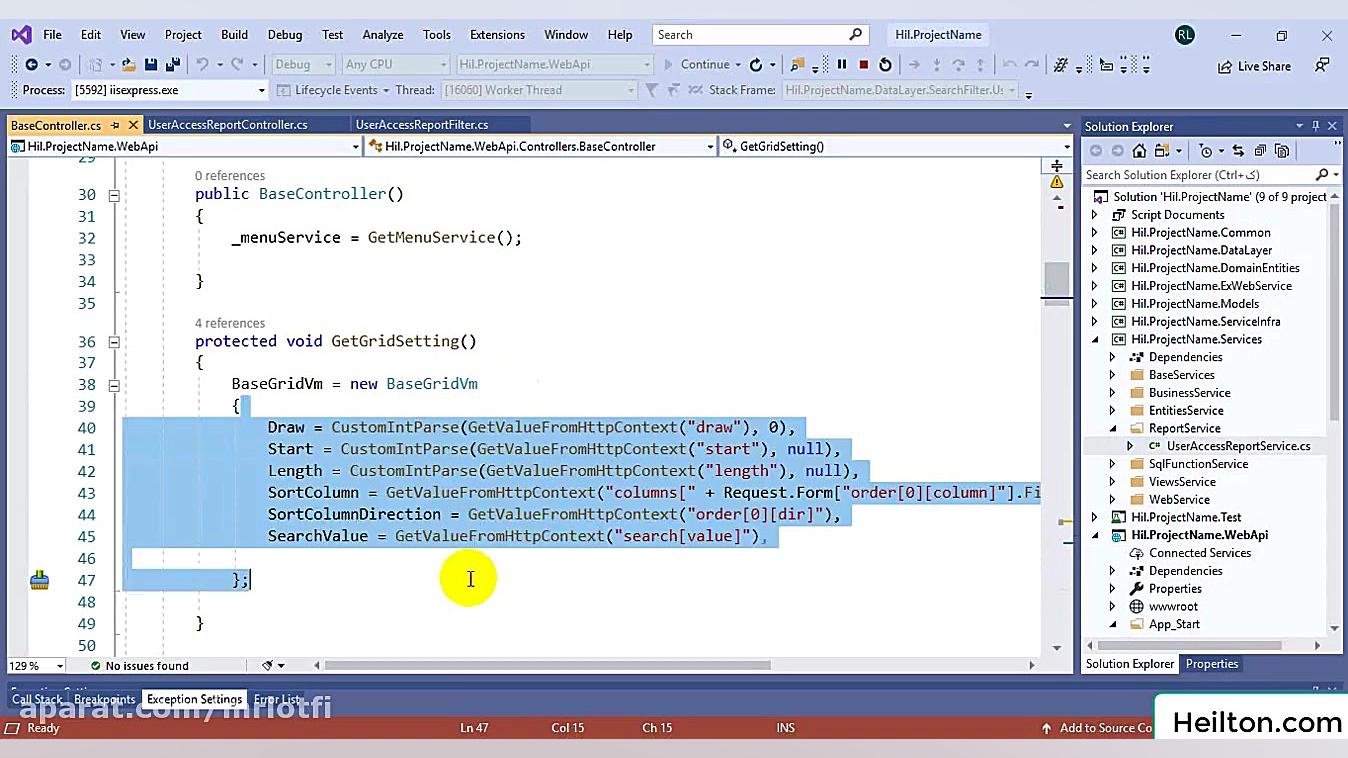Switch to the Properties panel tab
The image size is (1348, 758).
[x=1212, y=664]
